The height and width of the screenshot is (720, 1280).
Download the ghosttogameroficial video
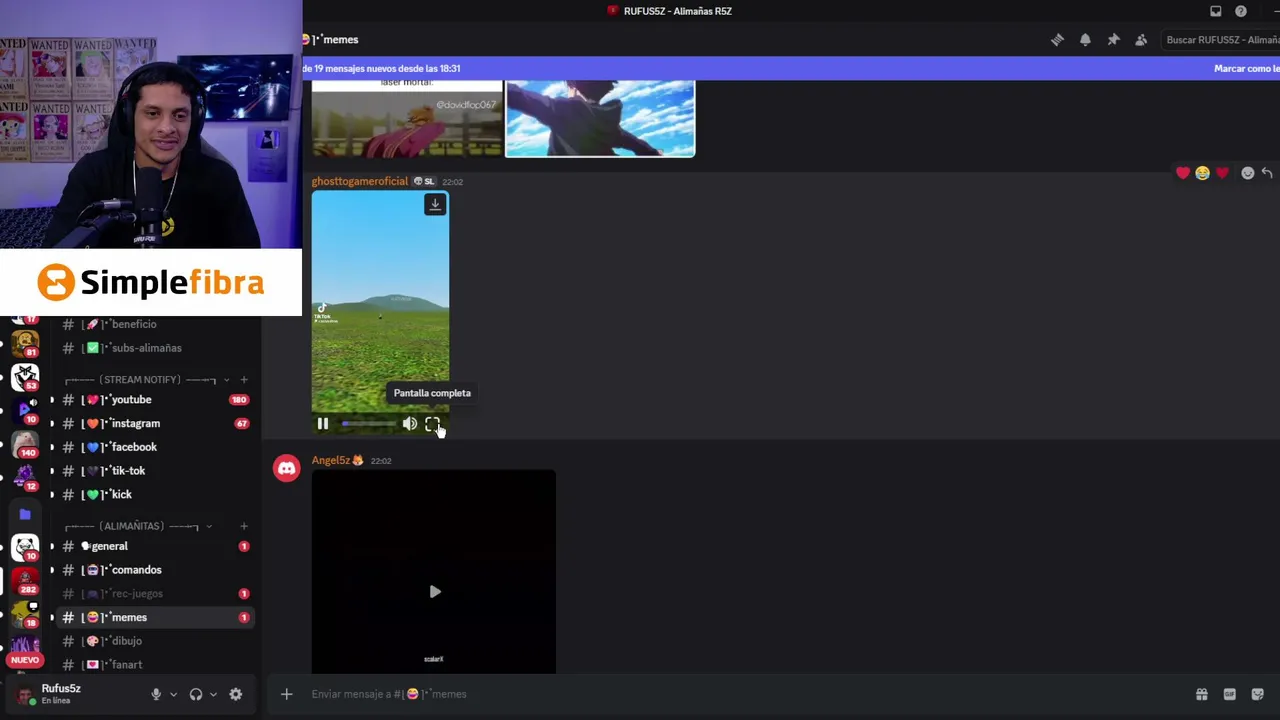pyautogui.click(x=435, y=204)
